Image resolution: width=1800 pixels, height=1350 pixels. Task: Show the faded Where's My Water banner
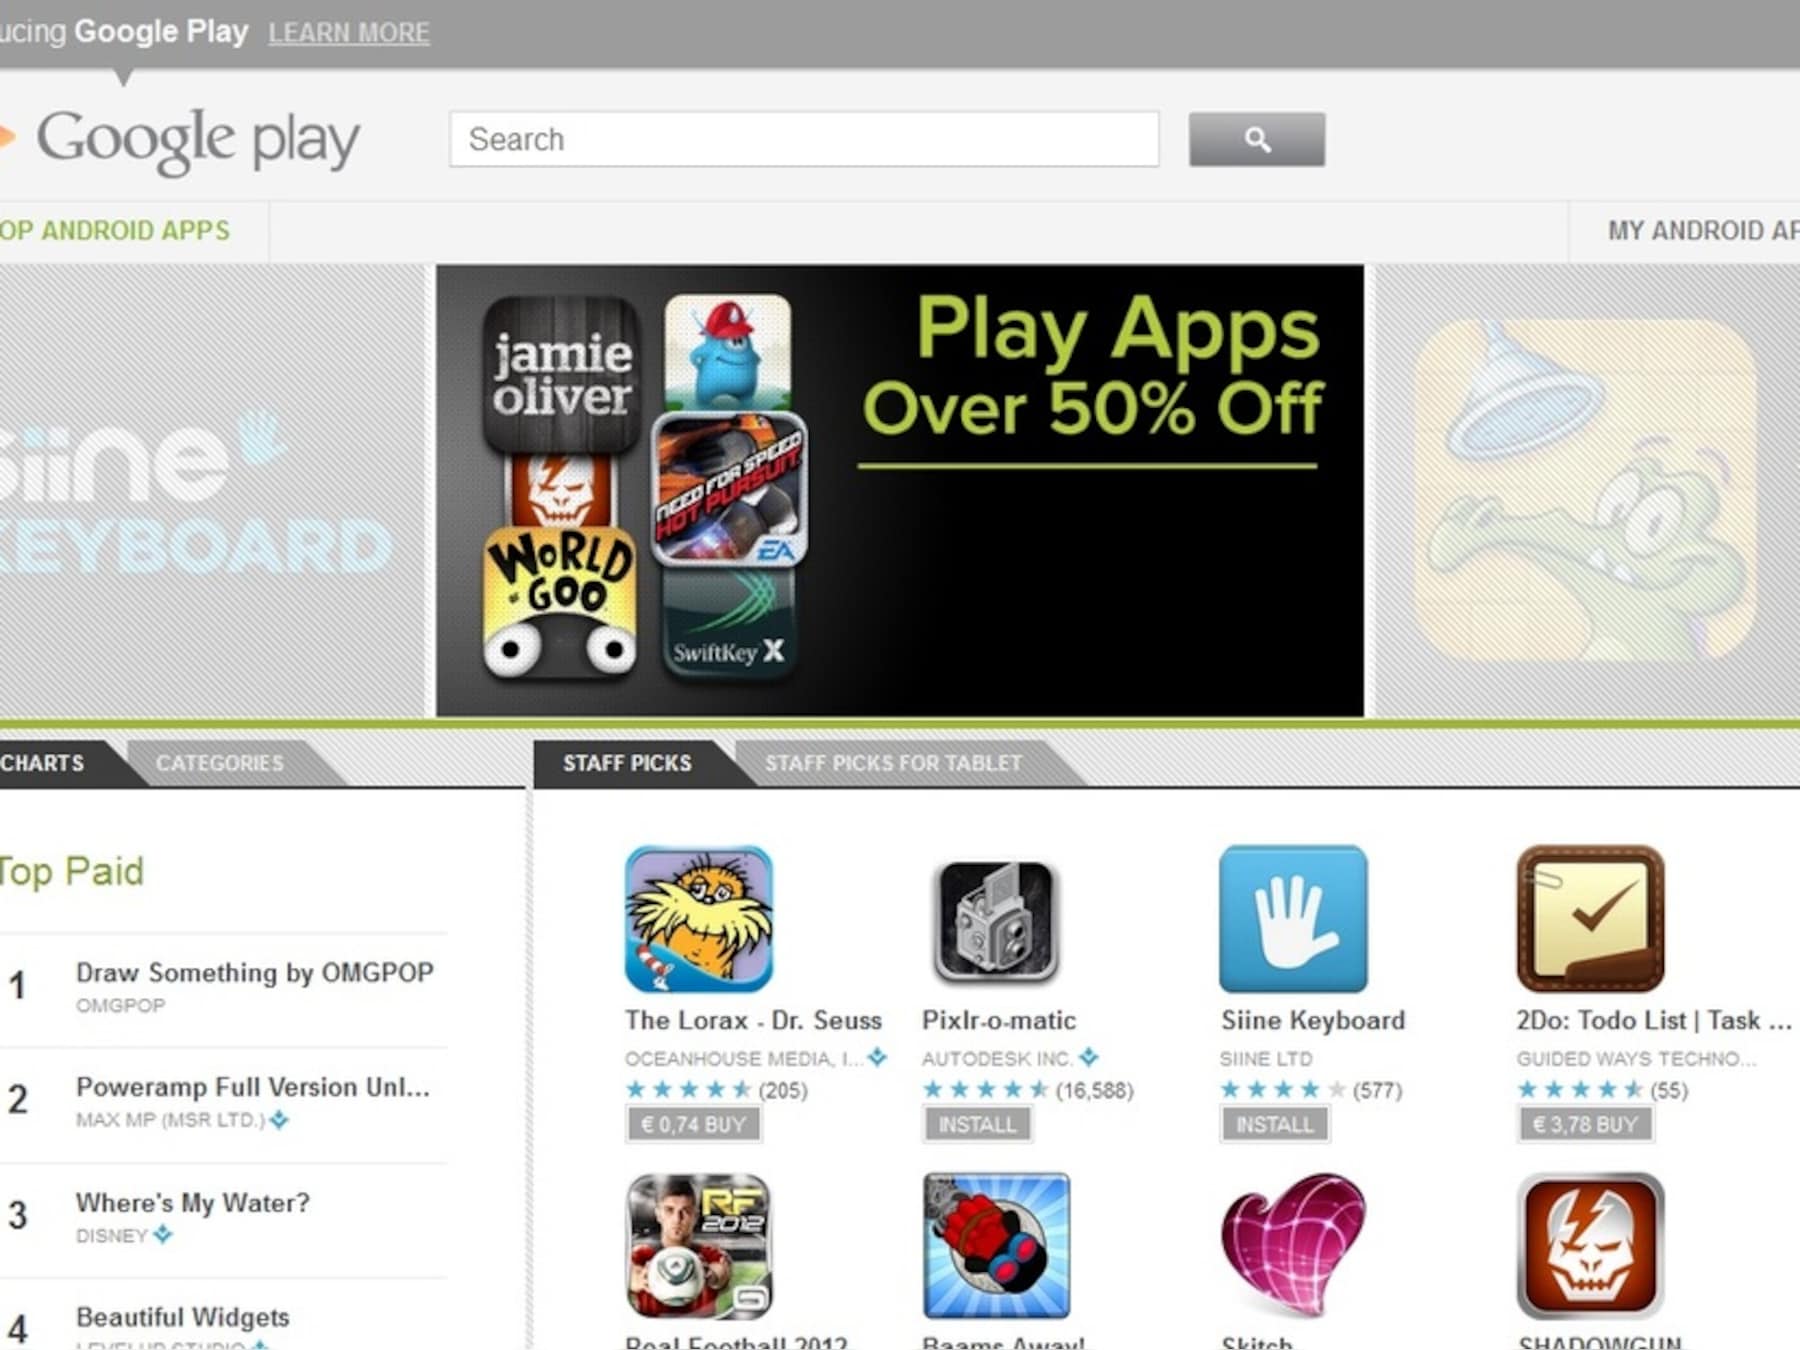(x=1586, y=490)
